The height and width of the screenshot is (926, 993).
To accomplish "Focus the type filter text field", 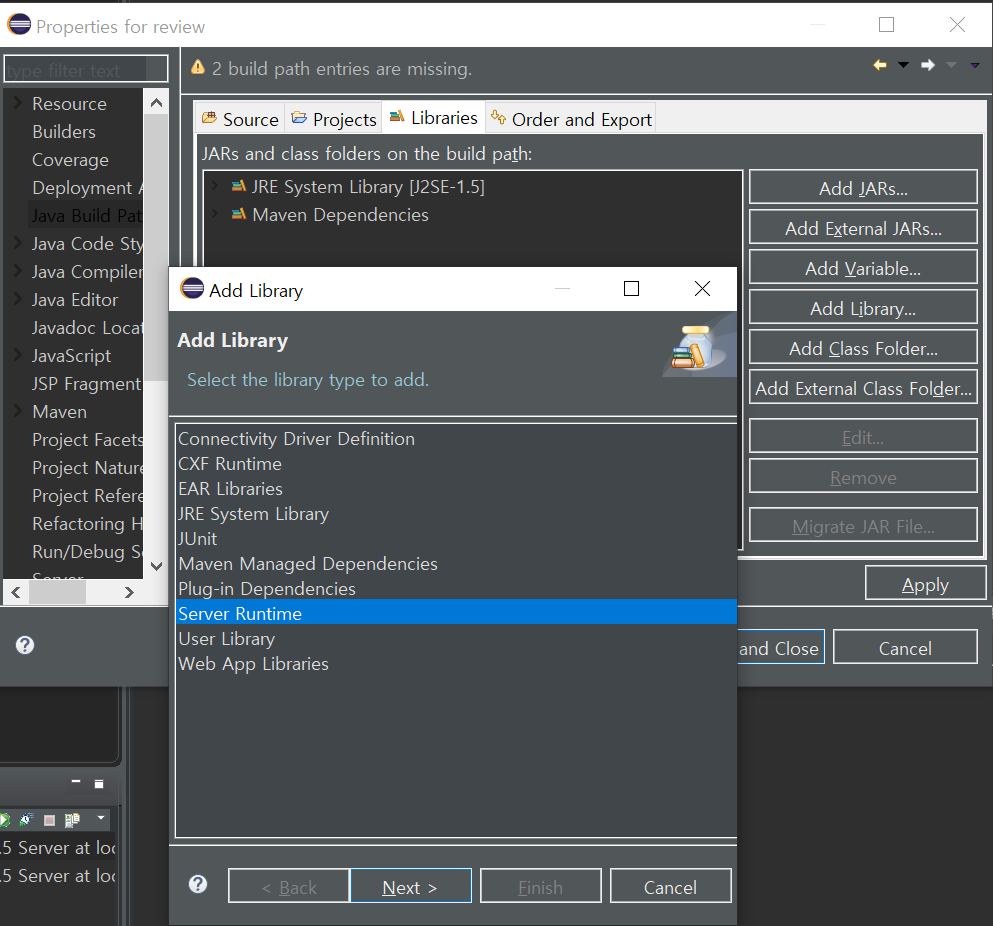I will pyautogui.click(x=85, y=69).
